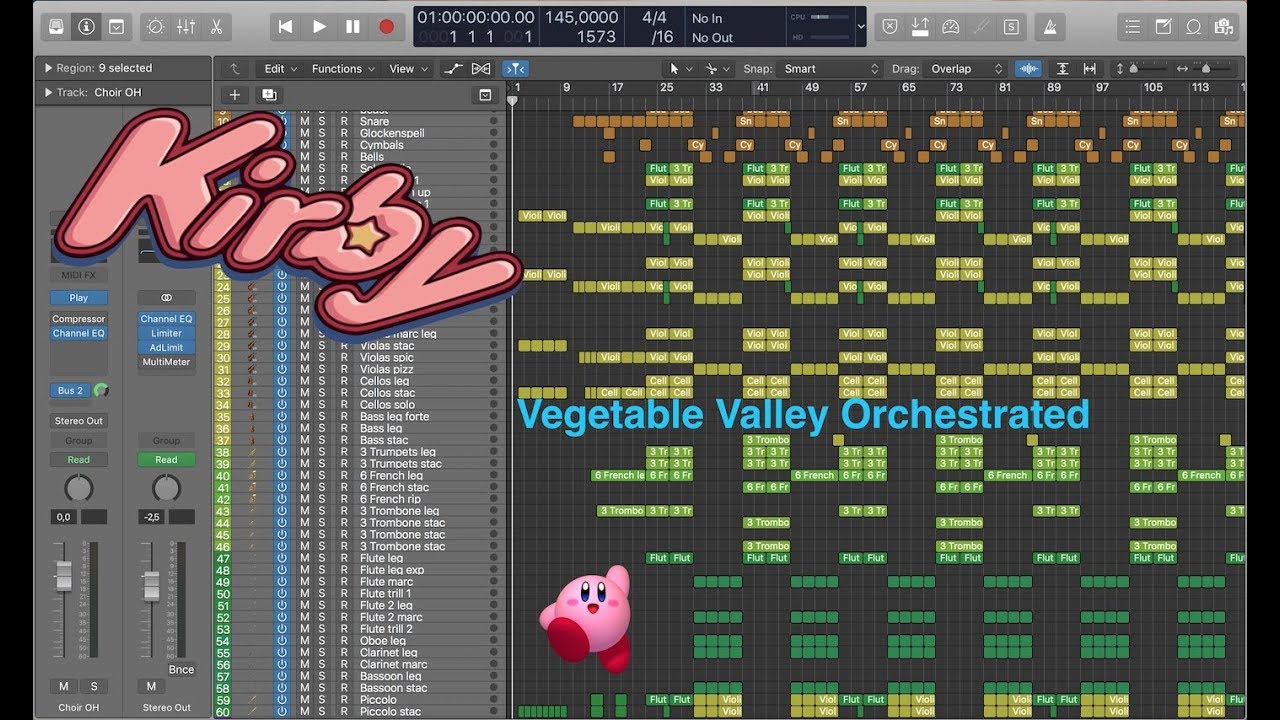The height and width of the screenshot is (720, 1280).
Task: Open the LCD display mode dropdown arrow
Action: [x=861, y=28]
